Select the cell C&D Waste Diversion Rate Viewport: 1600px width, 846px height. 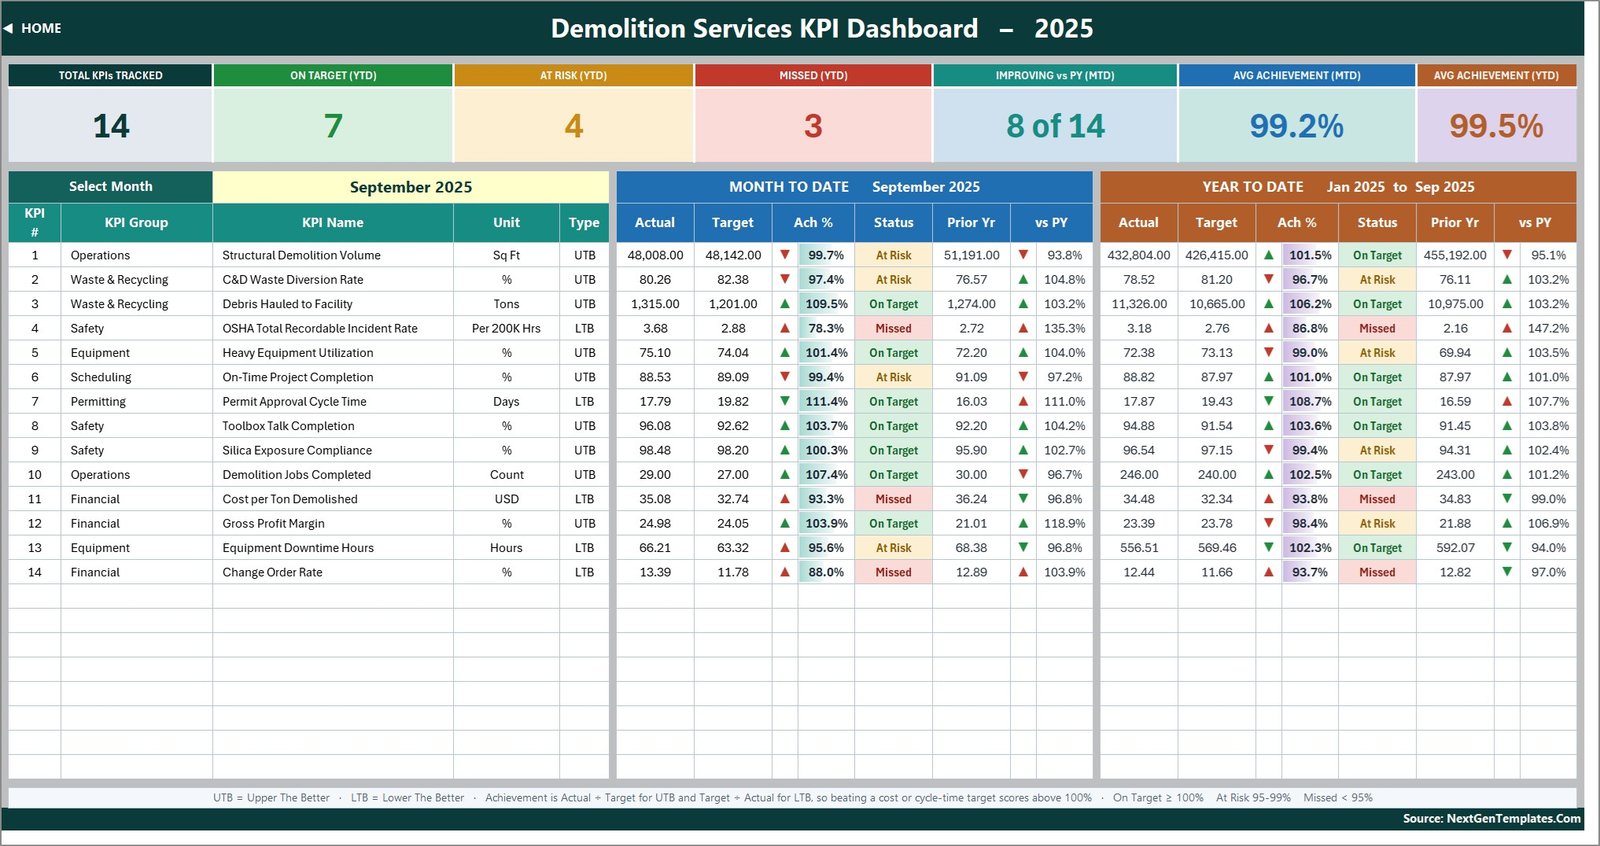[333, 279]
